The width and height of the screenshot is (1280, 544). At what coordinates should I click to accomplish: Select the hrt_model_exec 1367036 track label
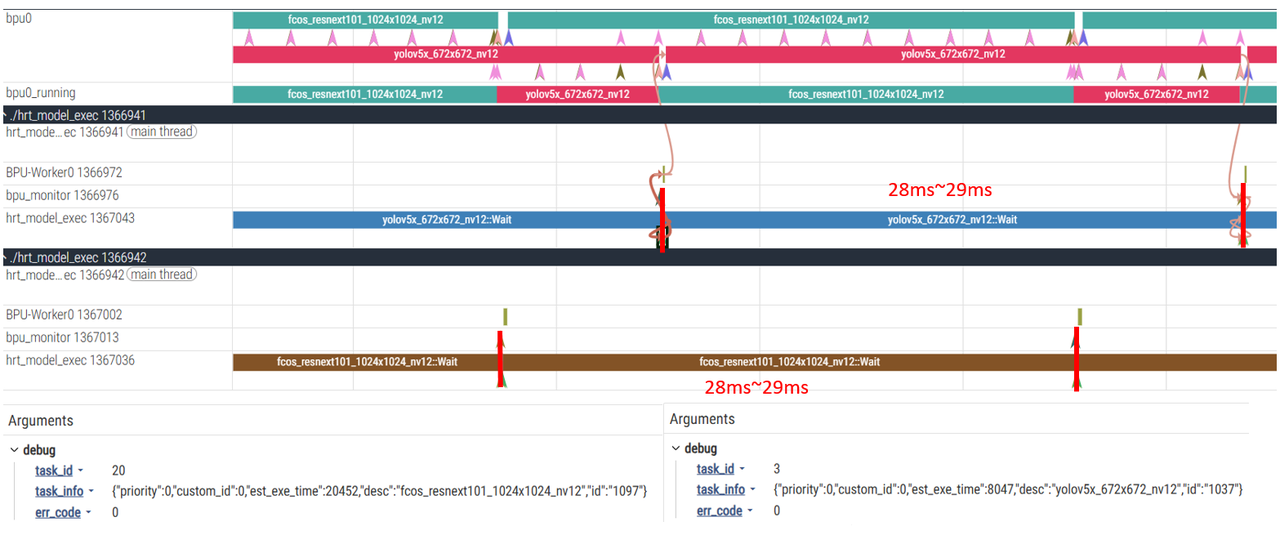point(70,361)
